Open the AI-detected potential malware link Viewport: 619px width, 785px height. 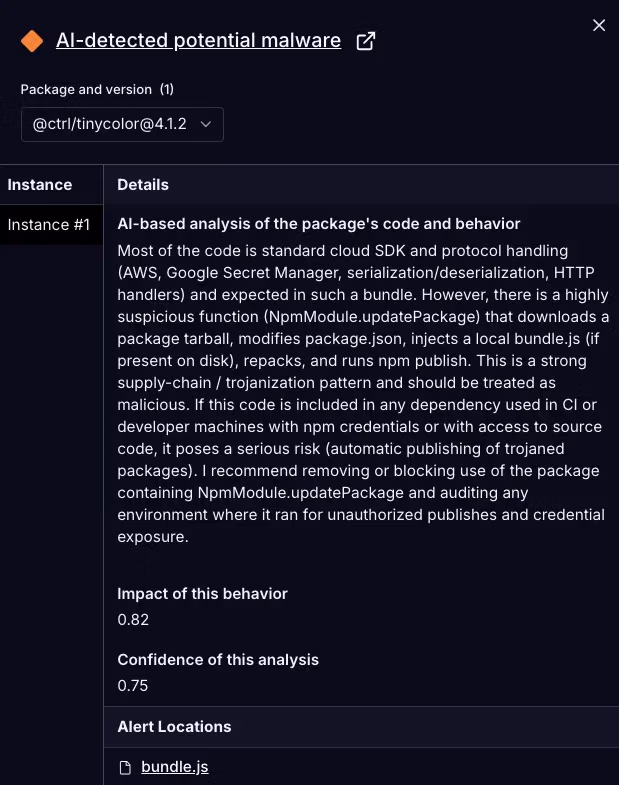click(x=198, y=41)
